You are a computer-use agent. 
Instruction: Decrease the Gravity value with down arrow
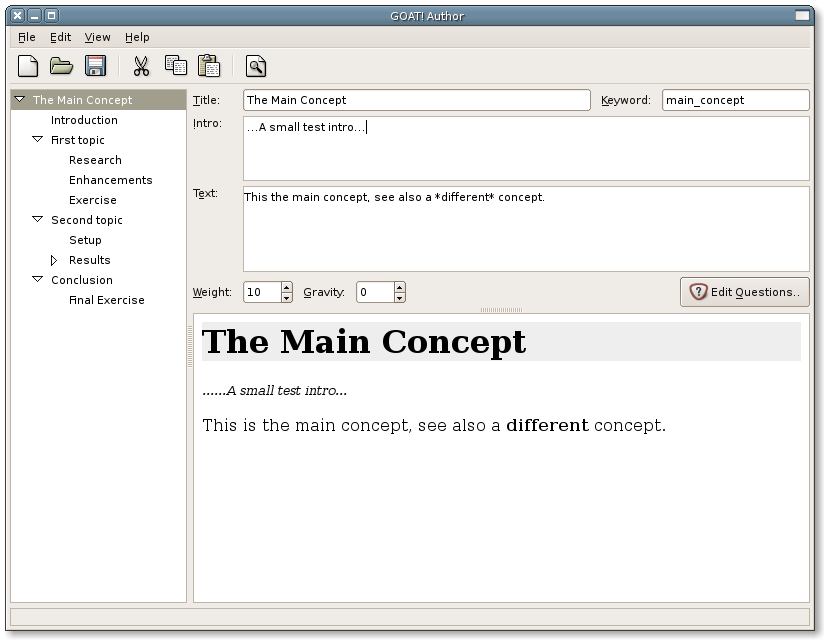[x=400, y=297]
